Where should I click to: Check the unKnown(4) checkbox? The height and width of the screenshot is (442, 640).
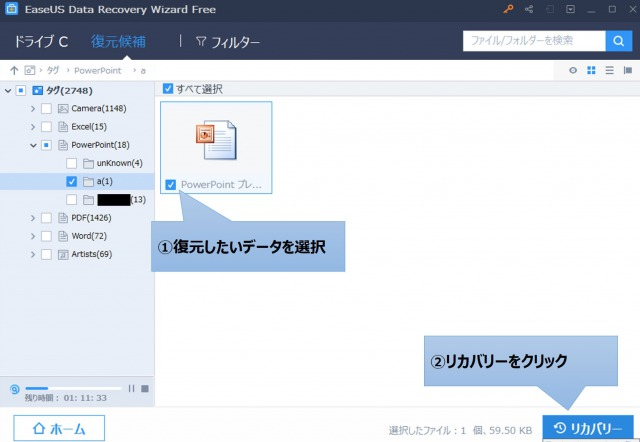tap(71, 163)
